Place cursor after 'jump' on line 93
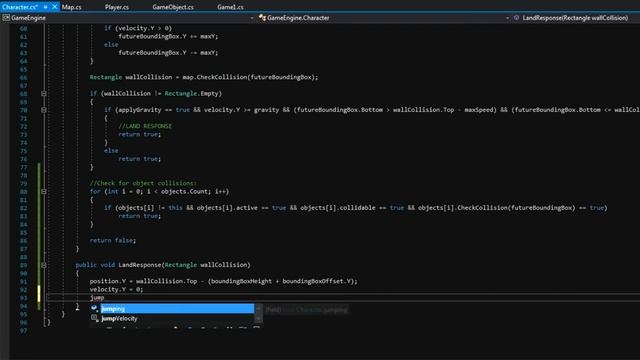Viewport: 640px width, 360px height. pos(104,298)
